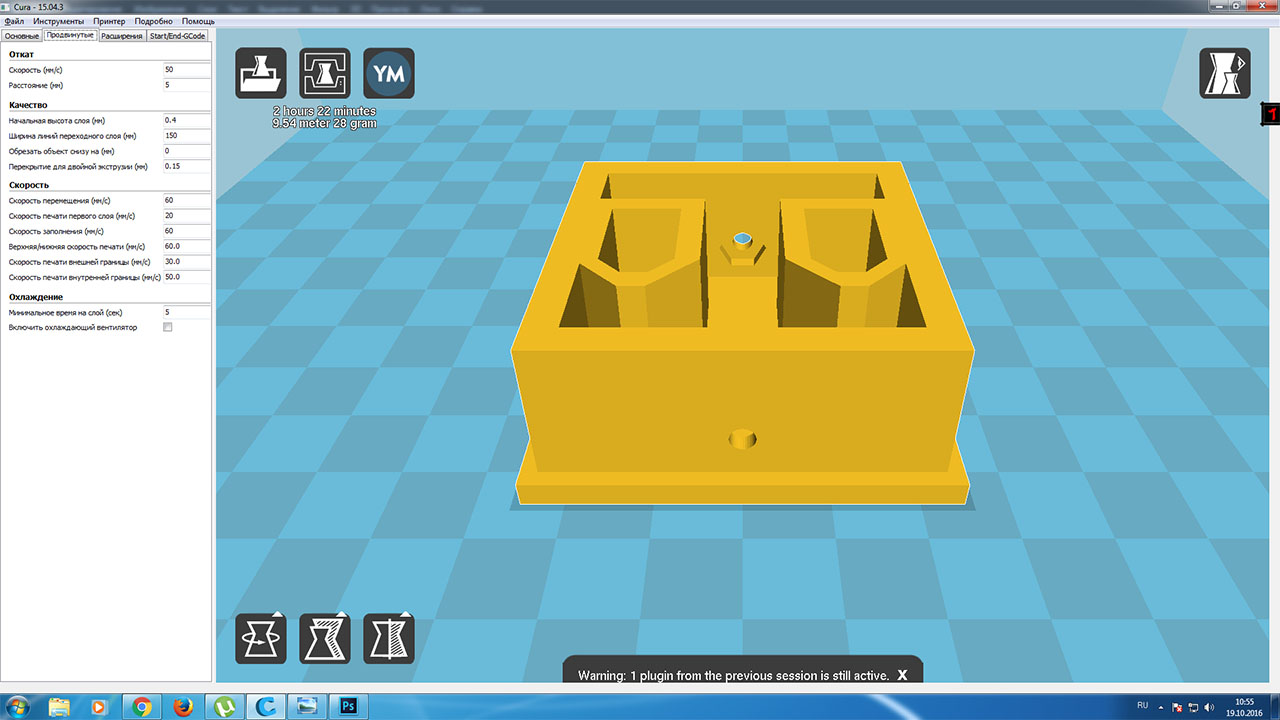The height and width of the screenshot is (720, 1280).
Task: Click the 'Скорость перемещения' value field
Action: point(186,200)
